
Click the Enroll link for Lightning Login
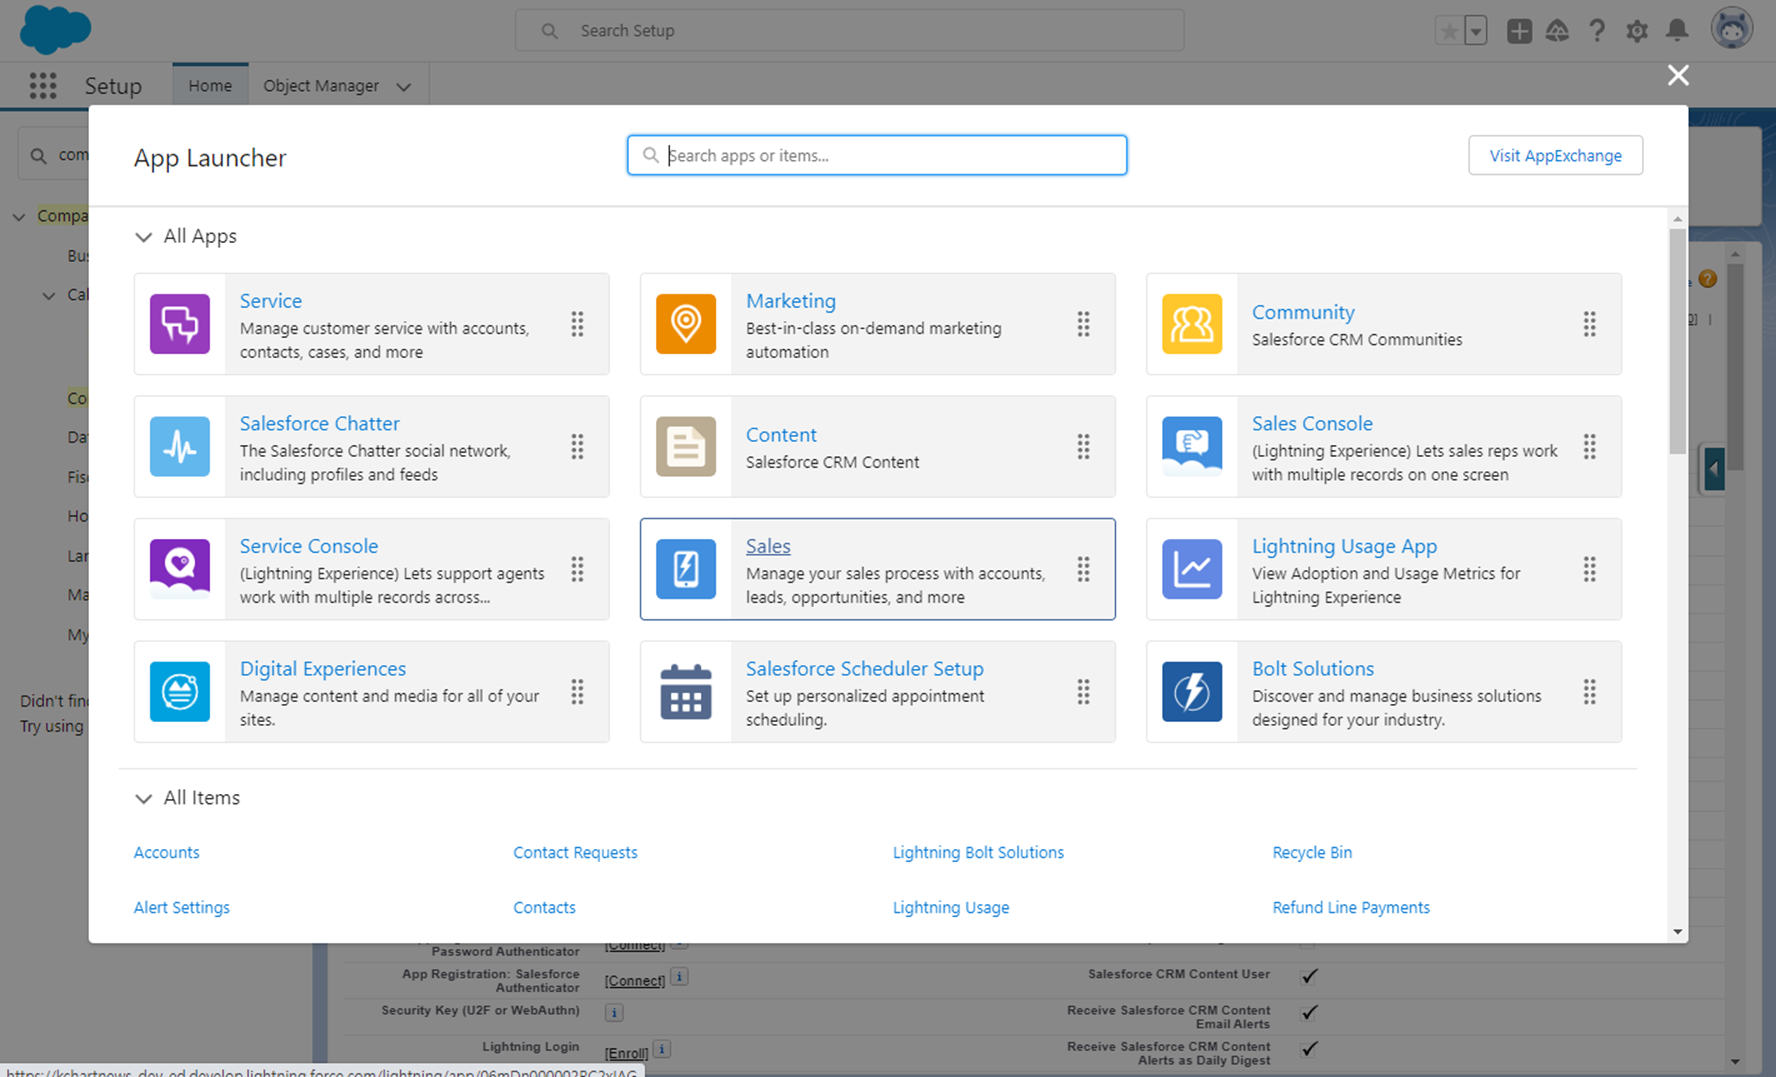tap(627, 1053)
